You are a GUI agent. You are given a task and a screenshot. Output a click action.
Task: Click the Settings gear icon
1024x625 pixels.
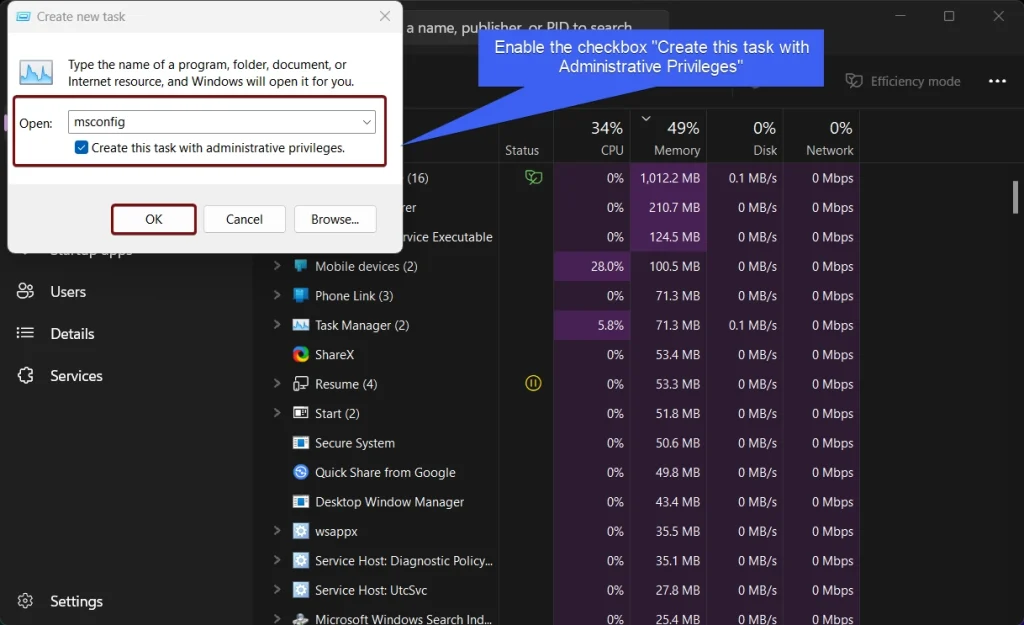click(25, 601)
